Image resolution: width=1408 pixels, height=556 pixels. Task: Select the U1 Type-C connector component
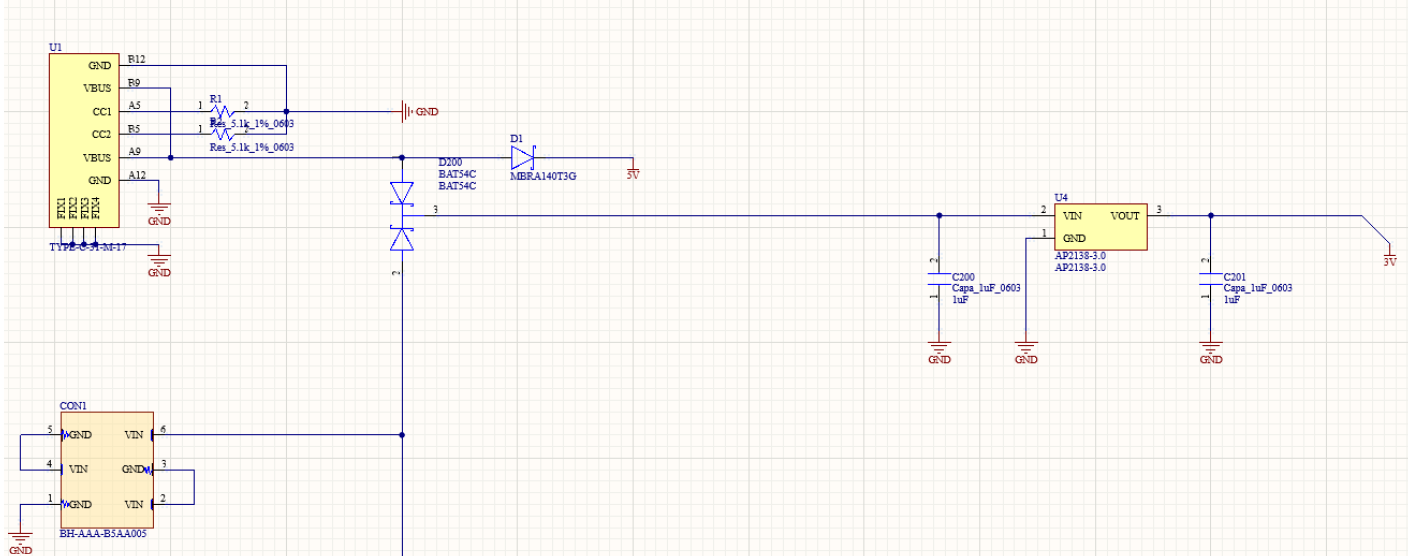(85, 140)
